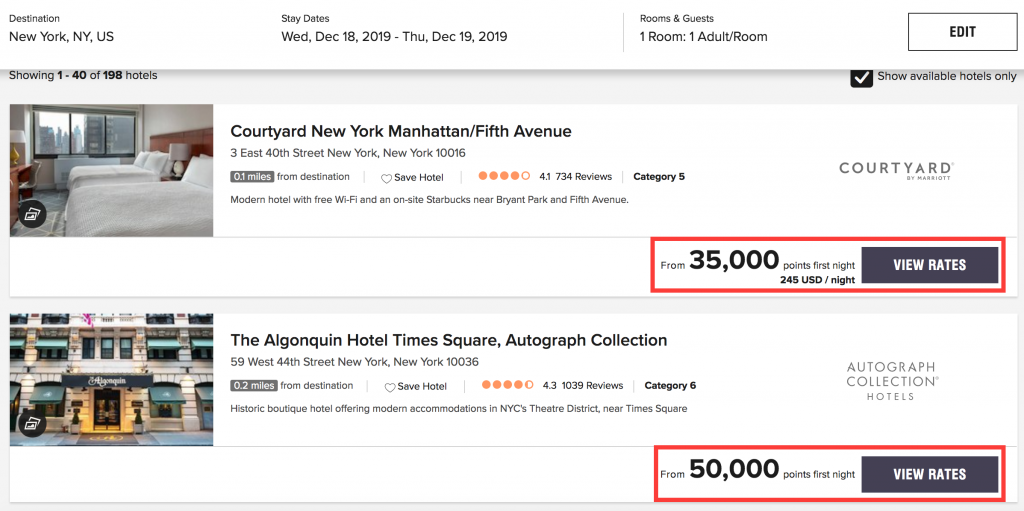Toggle Show available hotels only checkbox
This screenshot has width=1024, height=511.
861,77
